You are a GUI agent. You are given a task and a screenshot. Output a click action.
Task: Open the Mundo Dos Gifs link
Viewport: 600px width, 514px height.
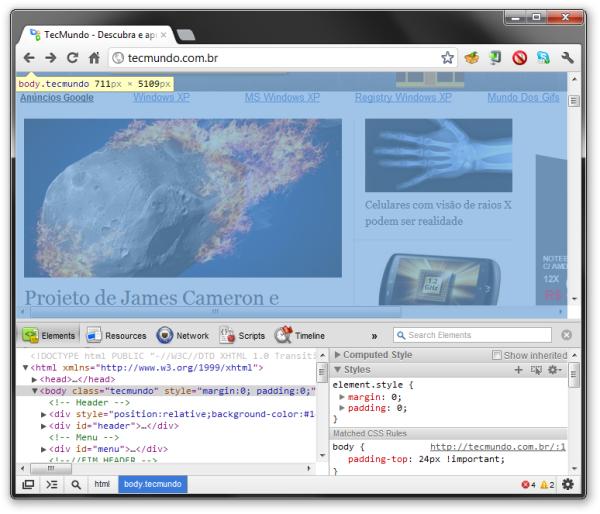523,98
